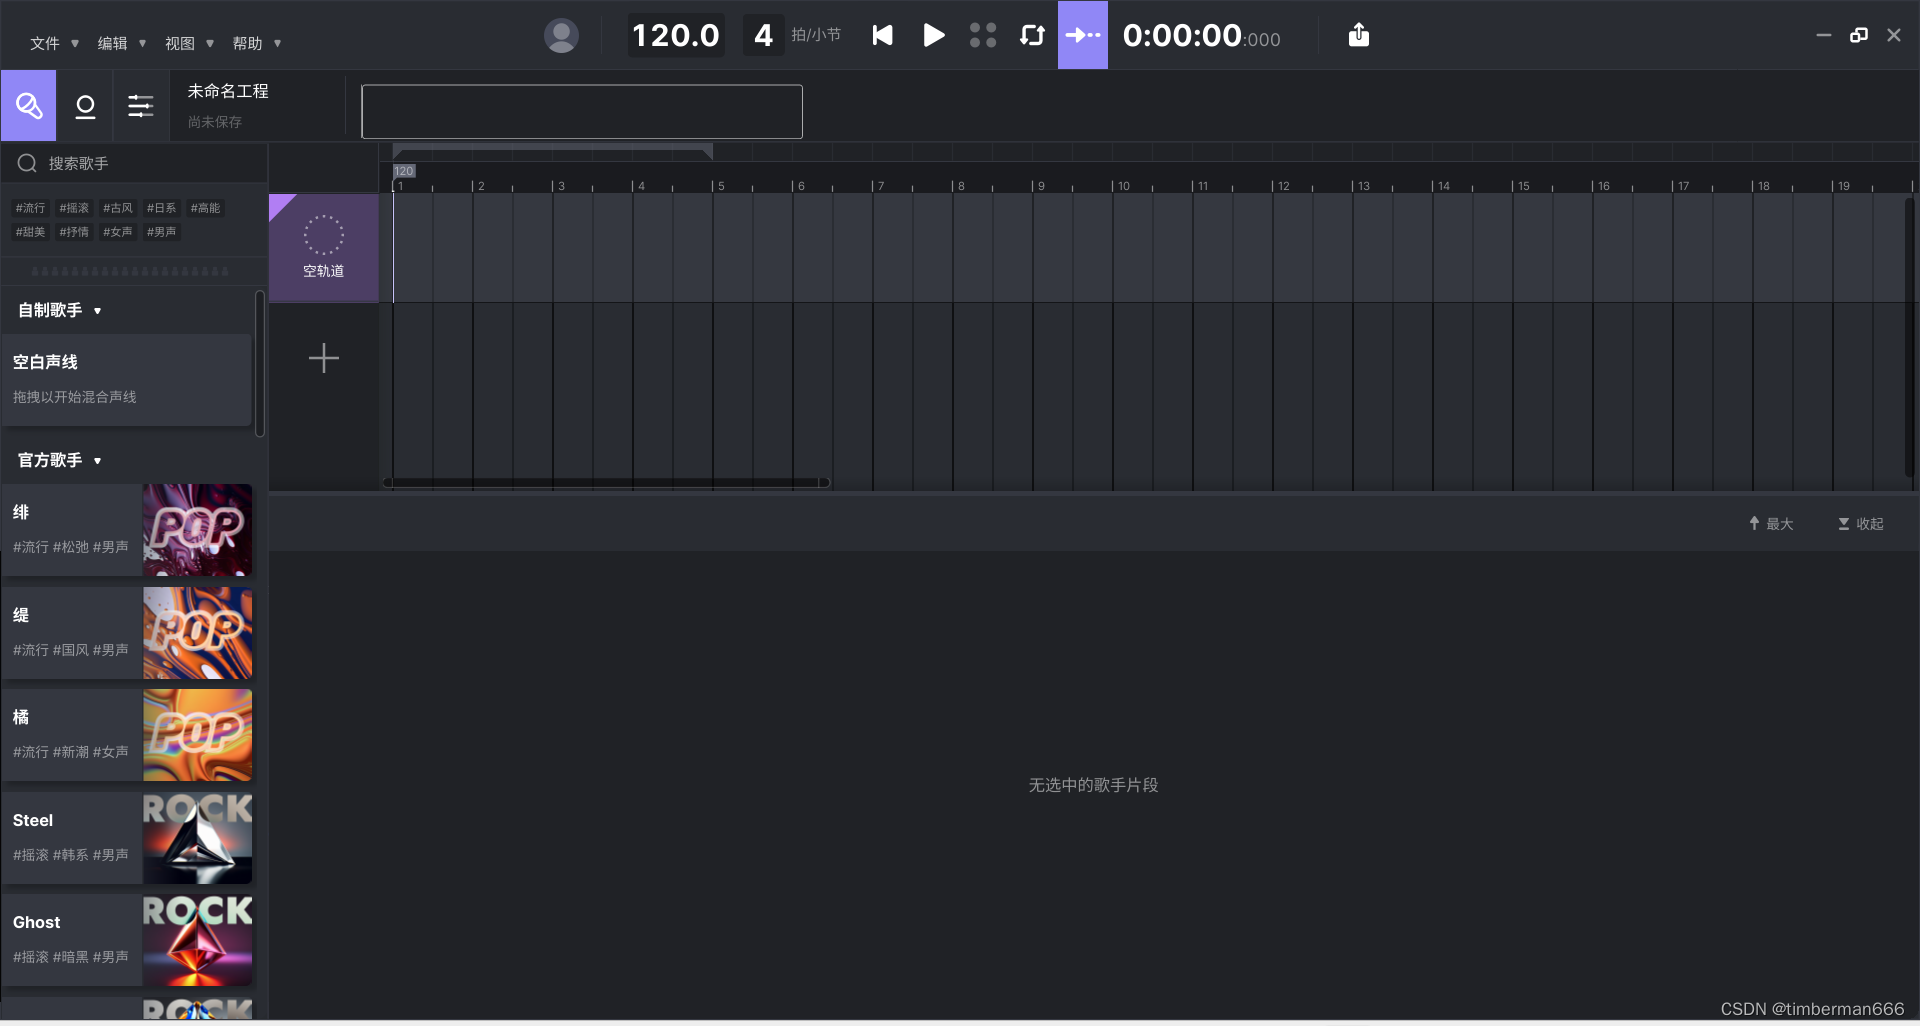Filter singers by #高能 tag
Image resolution: width=1920 pixels, height=1026 pixels.
coord(205,208)
